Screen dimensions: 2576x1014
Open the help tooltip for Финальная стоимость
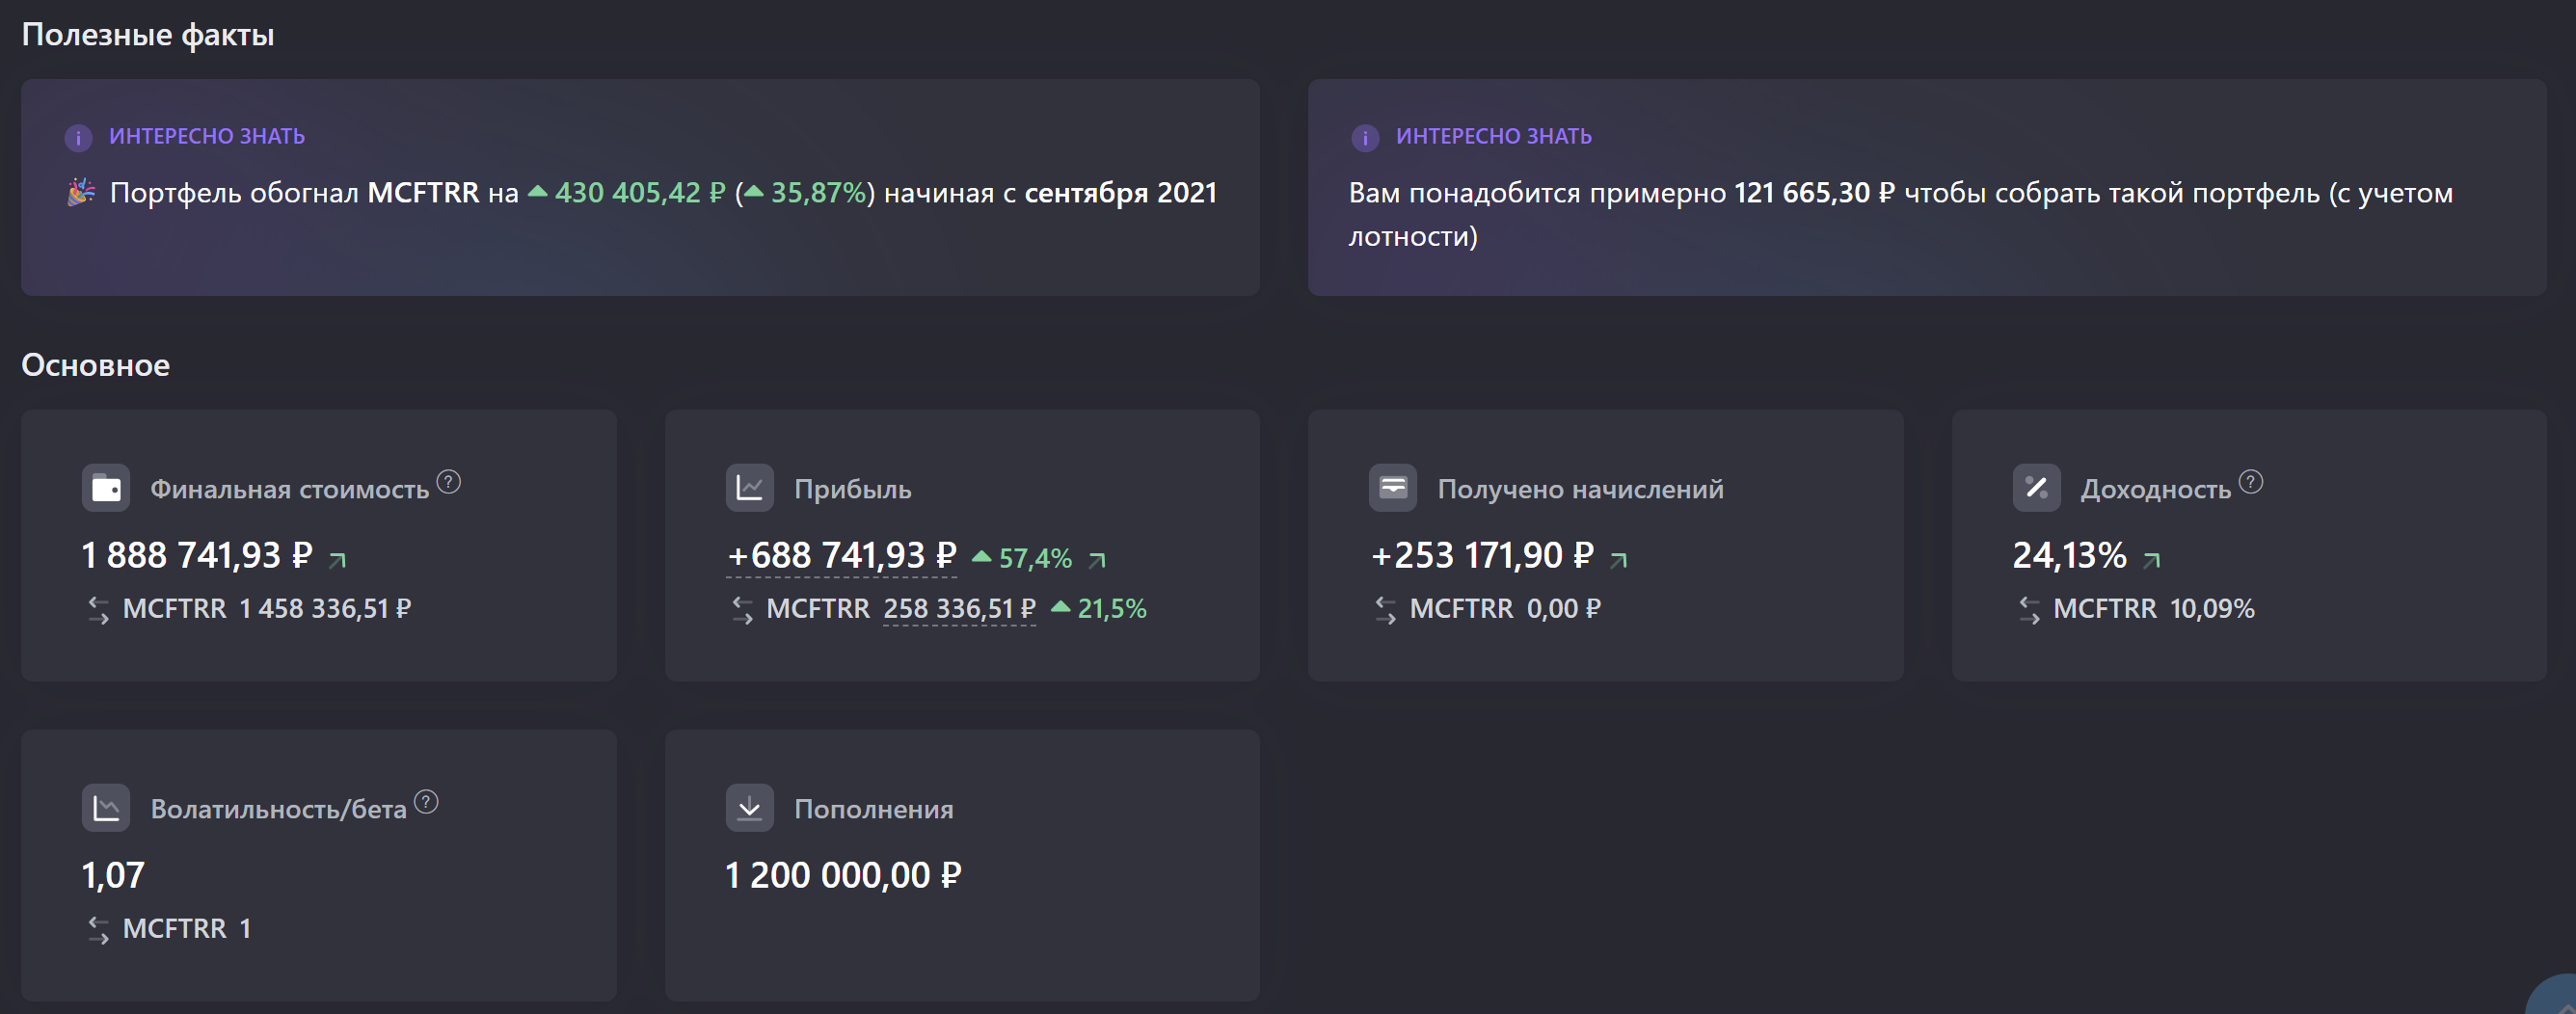point(449,482)
